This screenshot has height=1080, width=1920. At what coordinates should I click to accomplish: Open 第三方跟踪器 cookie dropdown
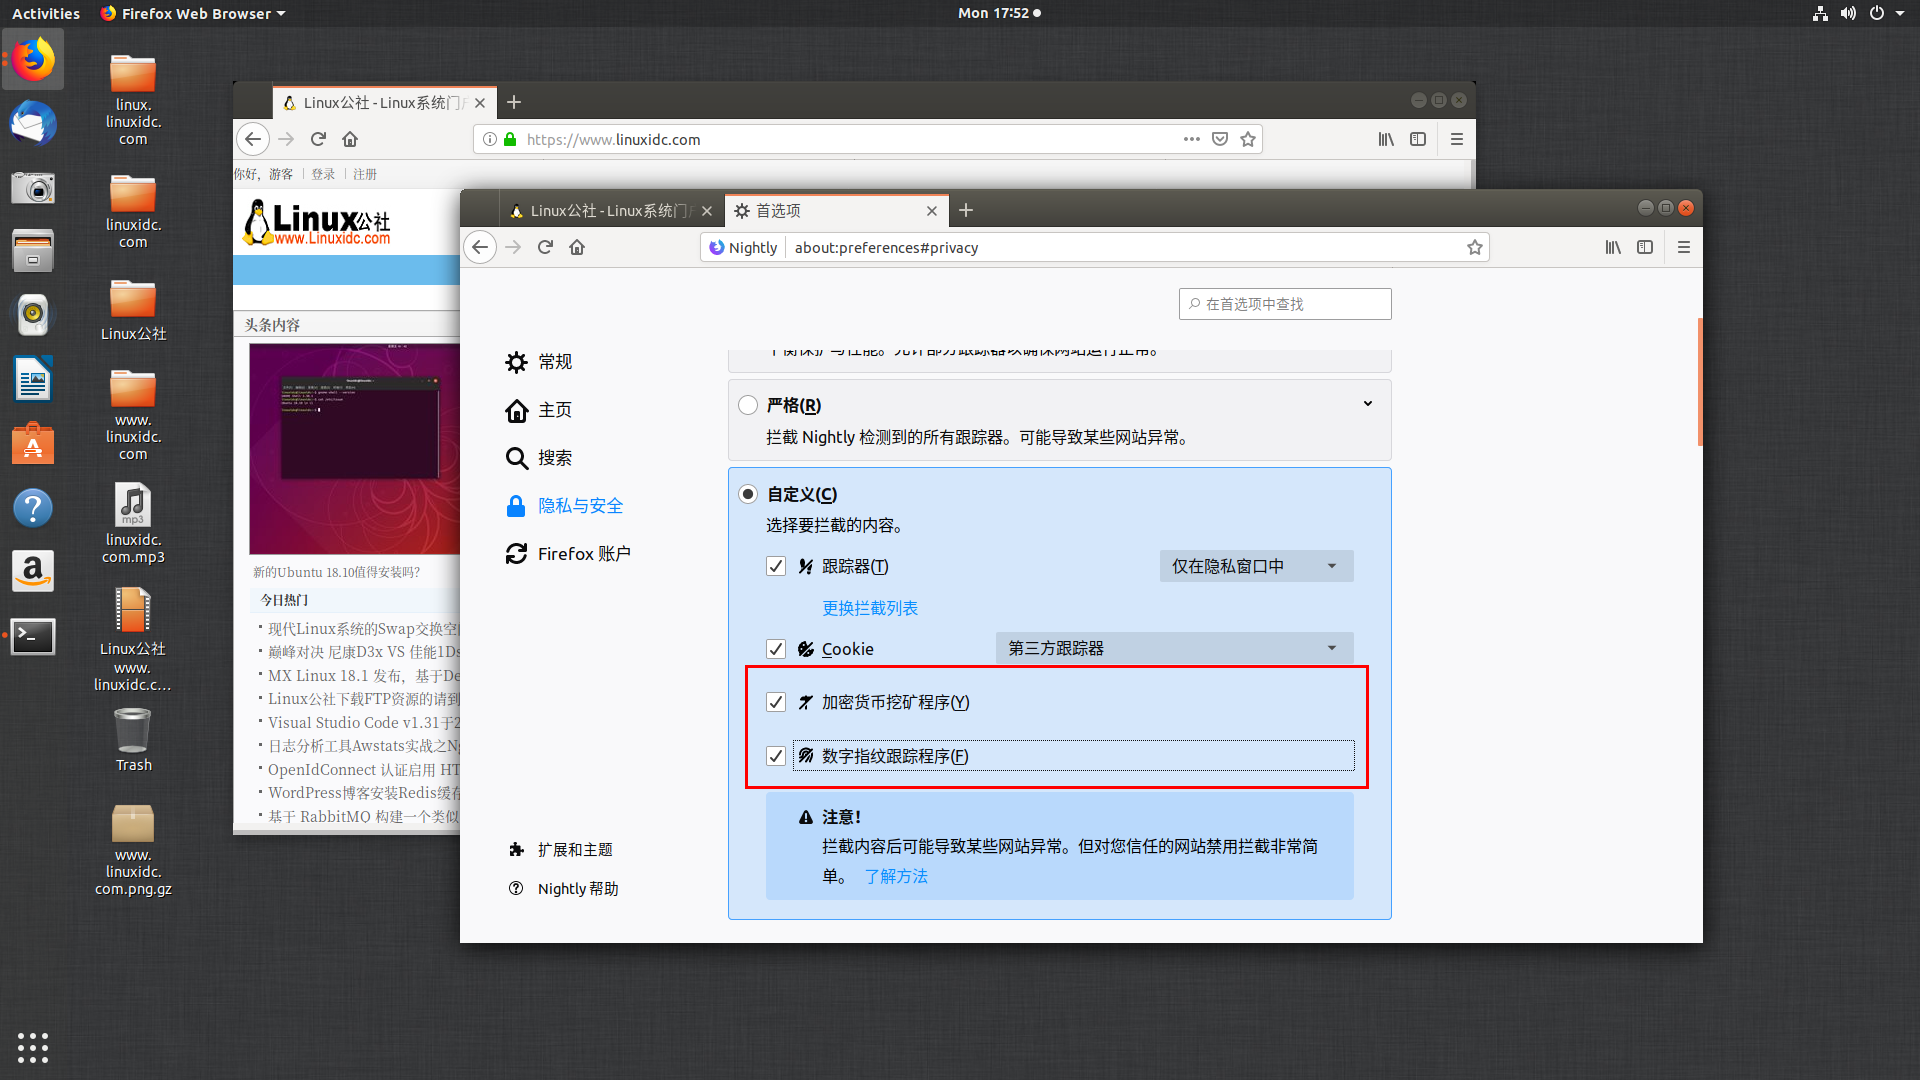point(1174,648)
